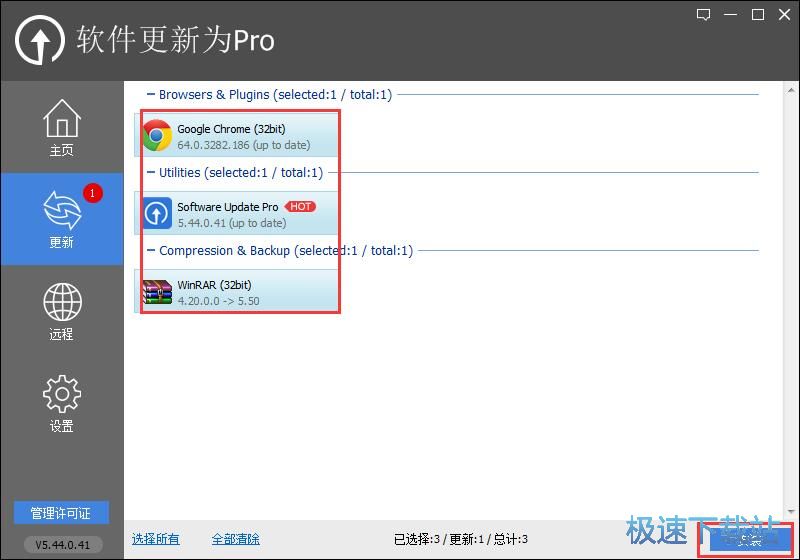Open 管理许可证 license manager
This screenshot has height=560, width=800.
(x=61, y=513)
